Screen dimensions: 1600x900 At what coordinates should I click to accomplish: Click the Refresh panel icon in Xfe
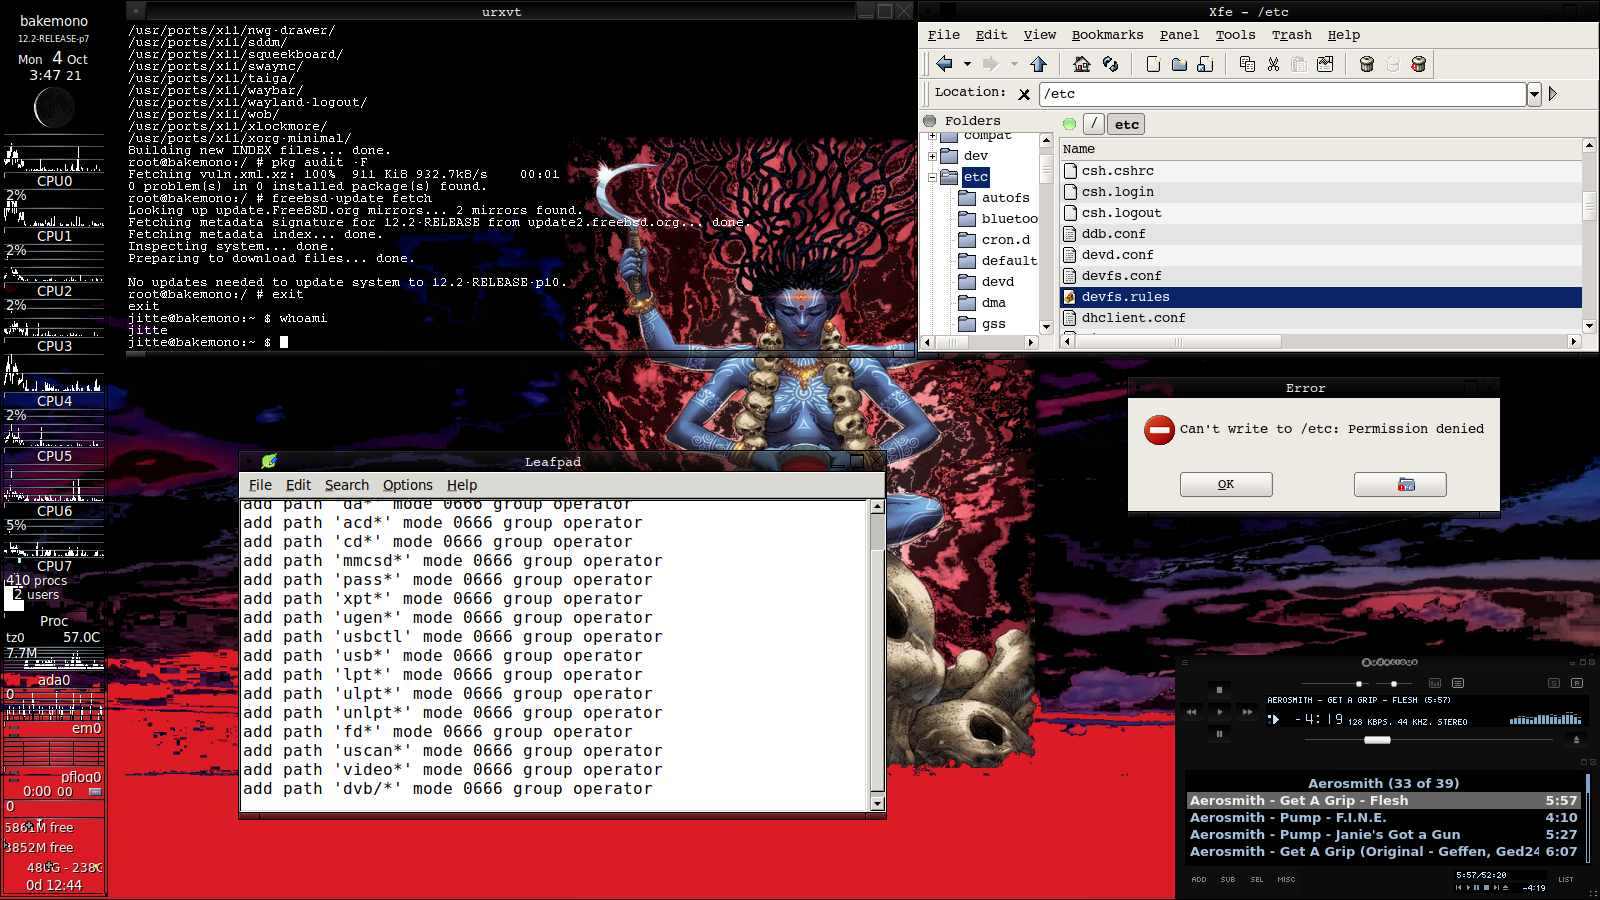(x=1110, y=64)
